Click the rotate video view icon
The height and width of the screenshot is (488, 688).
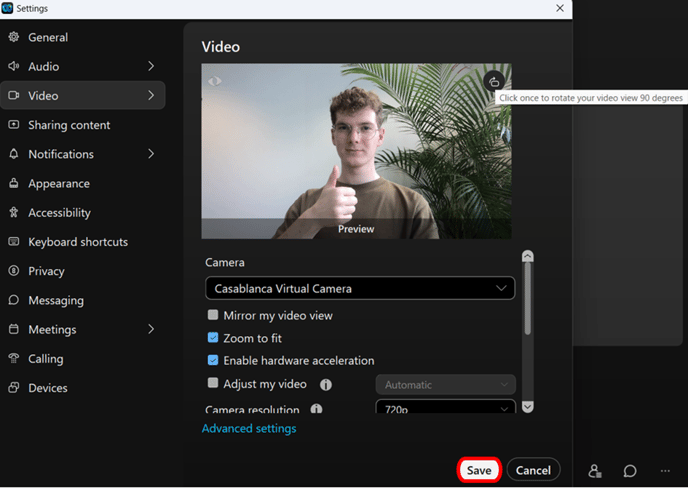point(494,82)
